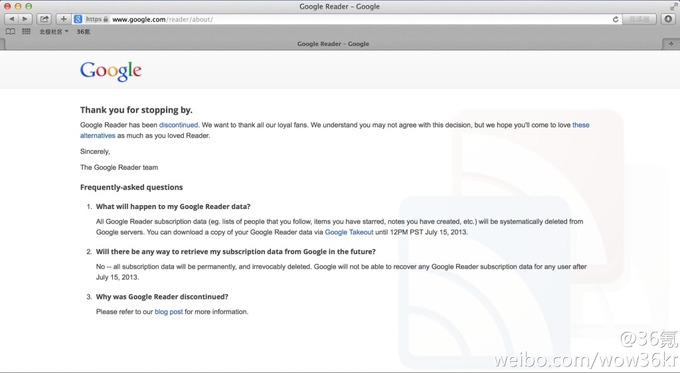This screenshot has height=373, width=680.
Task: Open the Downloads button in the toolbar
Action: [668, 19]
